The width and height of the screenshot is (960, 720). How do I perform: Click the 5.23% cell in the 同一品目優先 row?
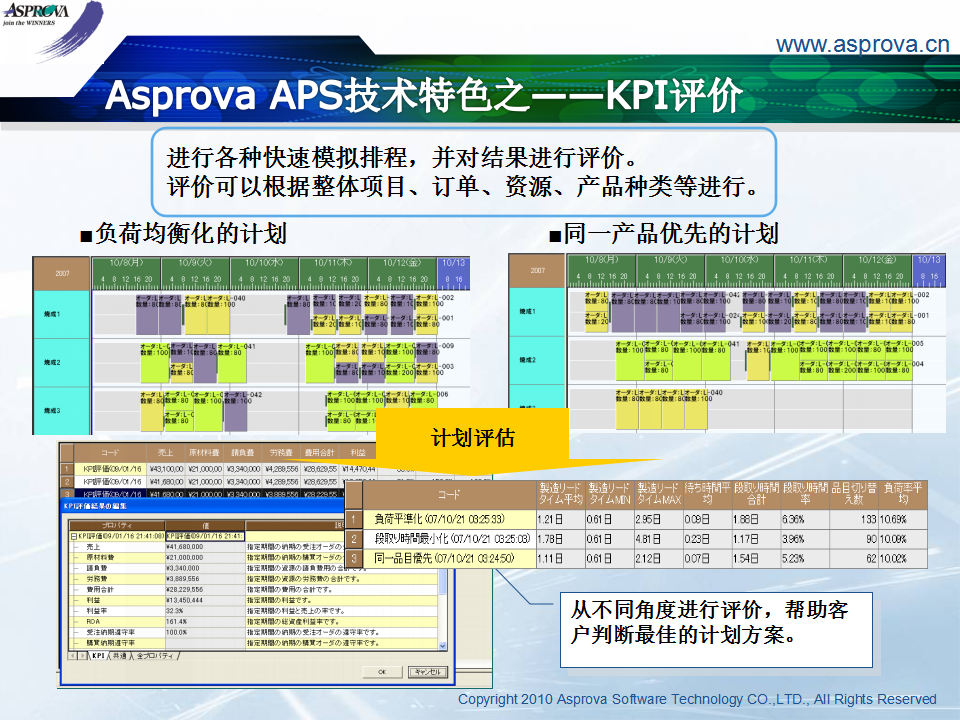pos(805,558)
